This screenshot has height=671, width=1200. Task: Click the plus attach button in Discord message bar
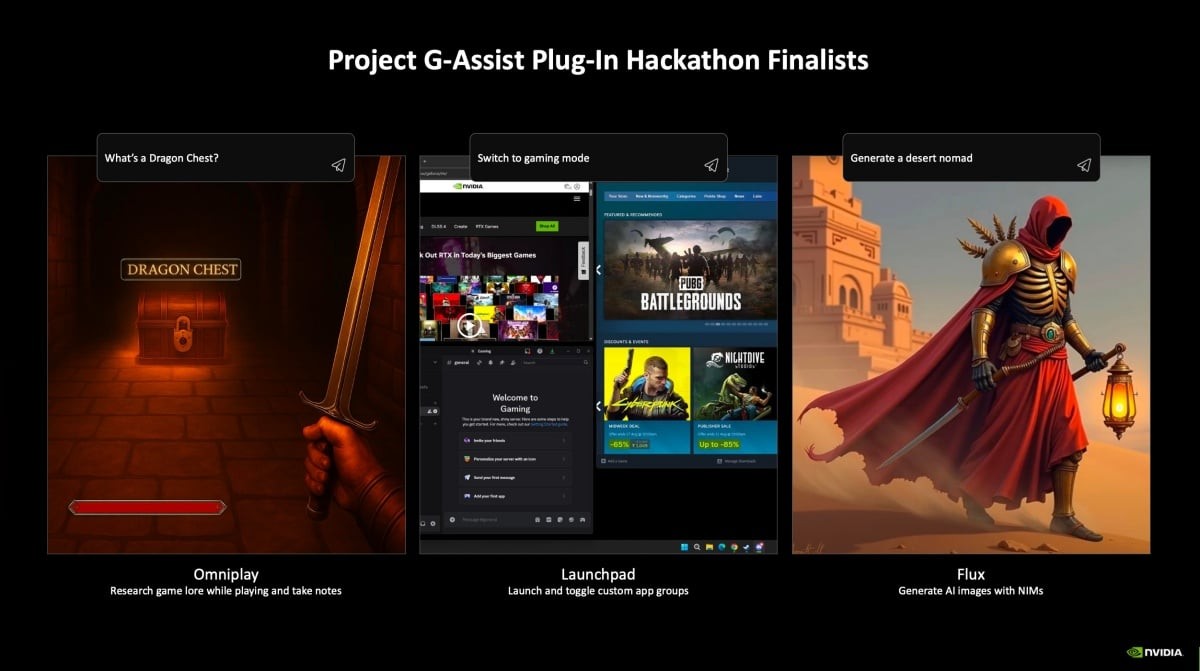tap(452, 520)
